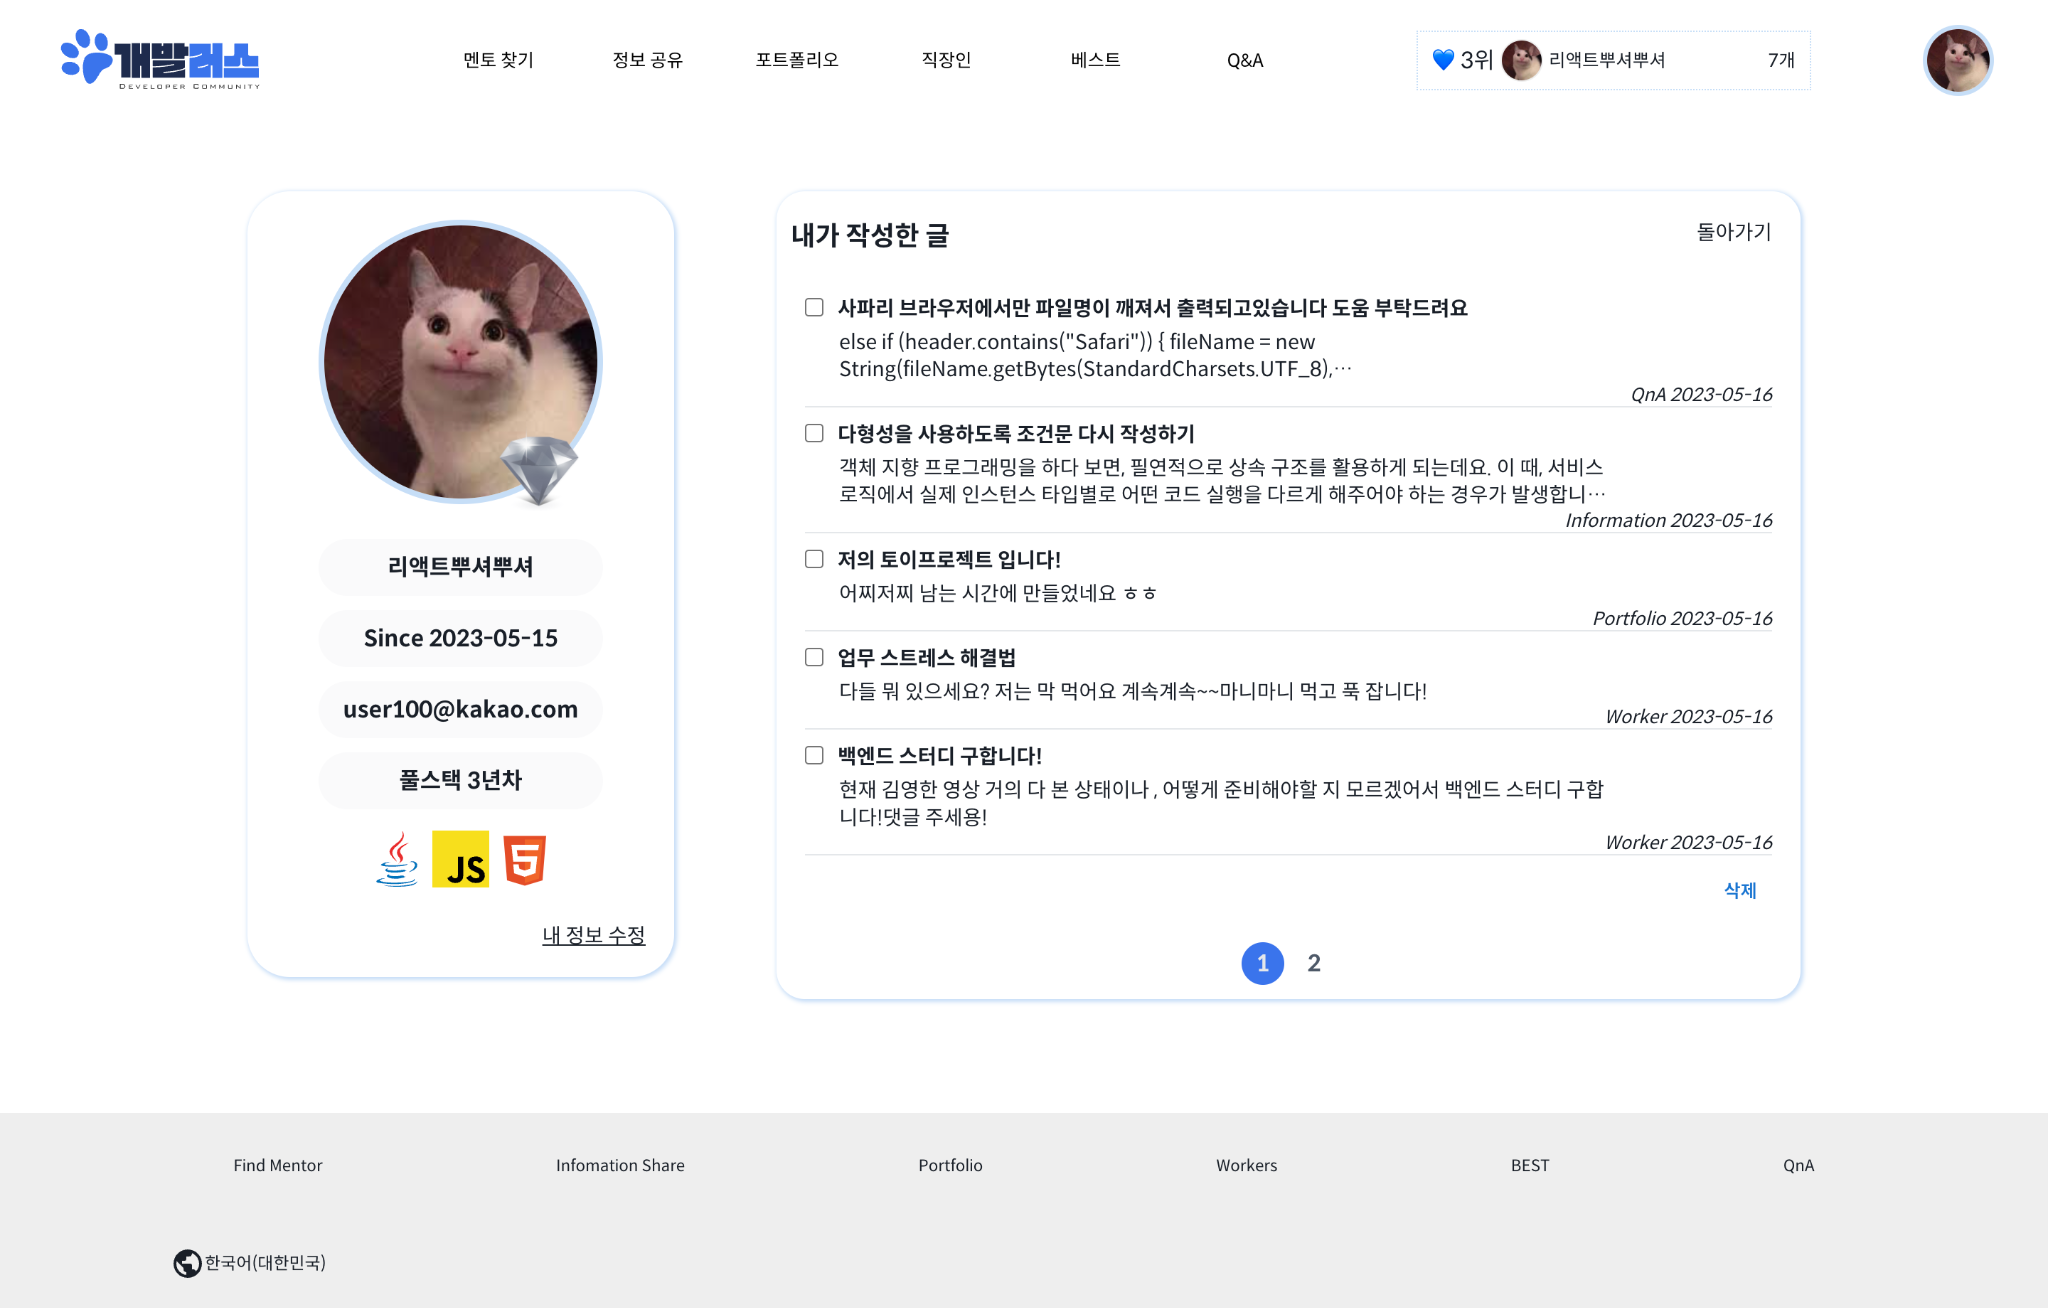Click 내 정보 수정 link
Viewport: 2048px width, 1308px height.
coord(593,935)
